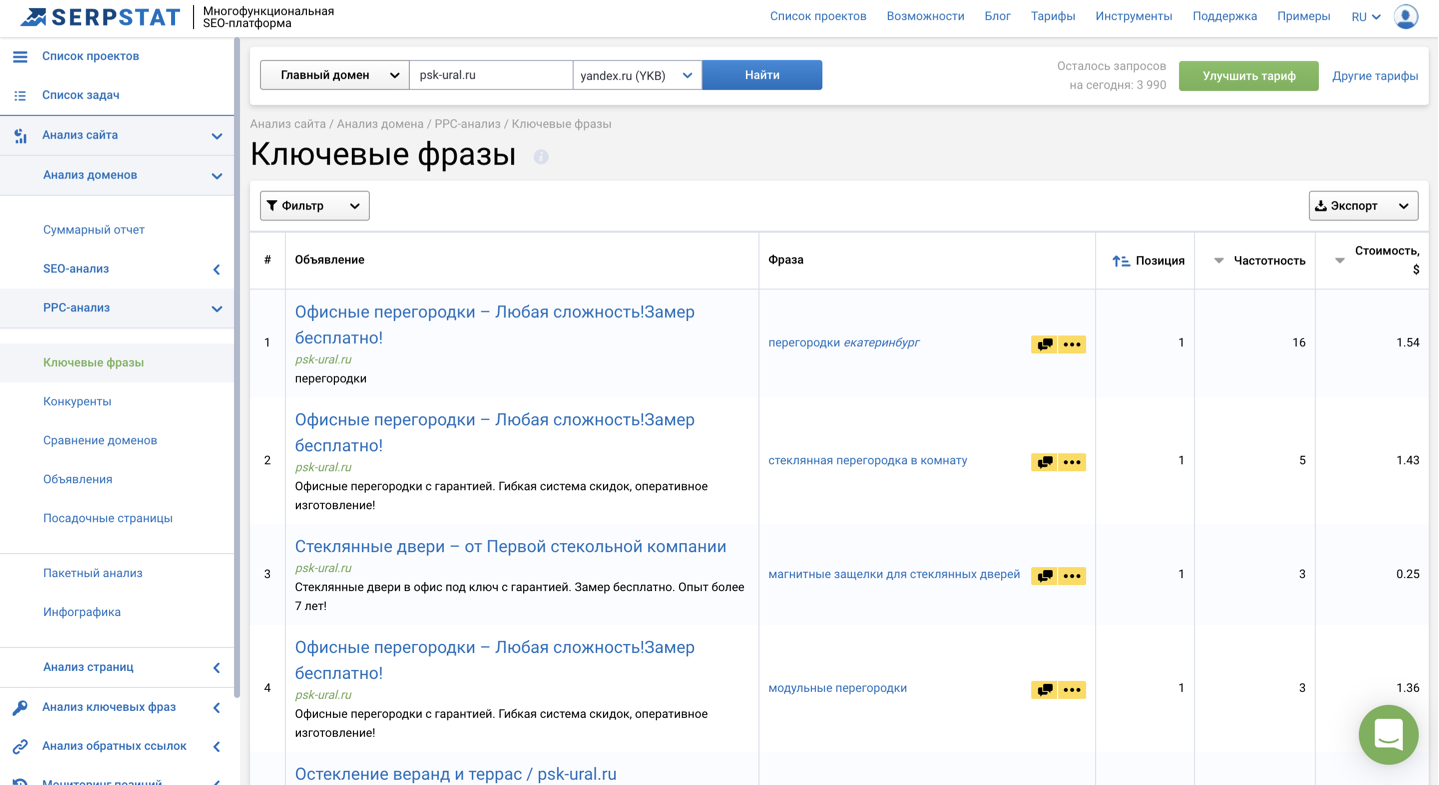Click the info icon beside Ключевые фразы title
Viewport: 1439px width, 785px height.
pos(541,157)
